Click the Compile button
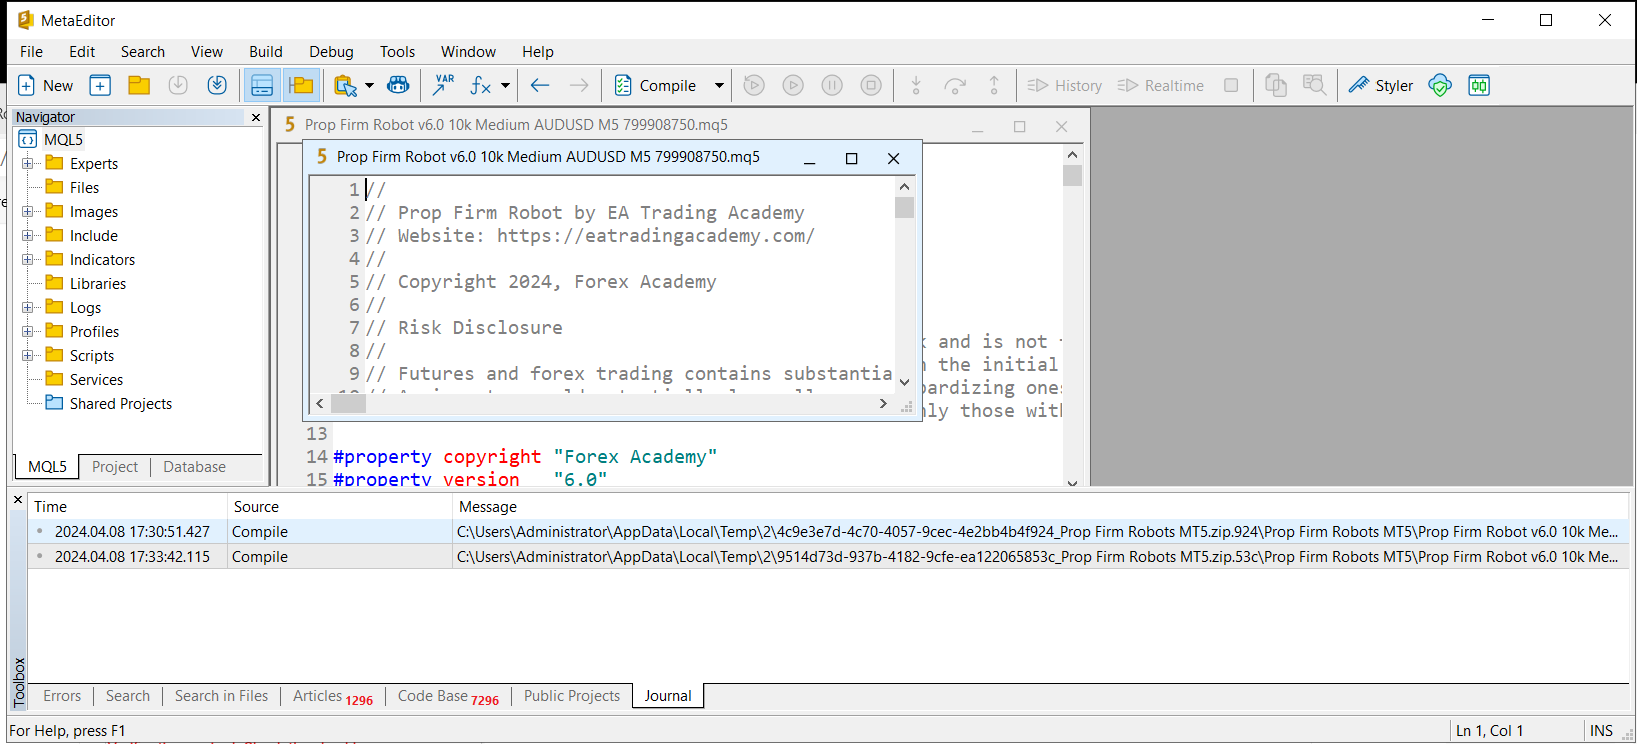Image resolution: width=1637 pixels, height=744 pixels. coord(656,86)
